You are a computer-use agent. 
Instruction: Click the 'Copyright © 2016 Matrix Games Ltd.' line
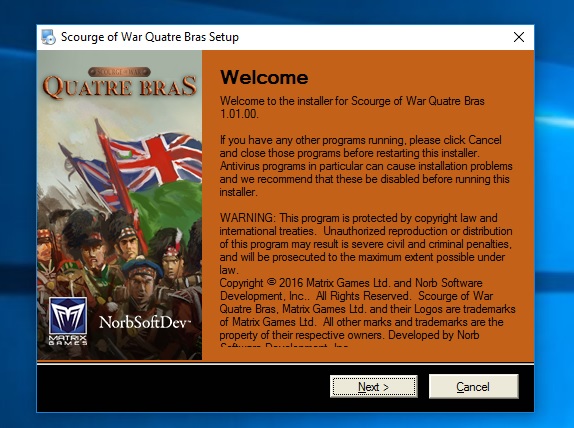[x=351, y=283]
